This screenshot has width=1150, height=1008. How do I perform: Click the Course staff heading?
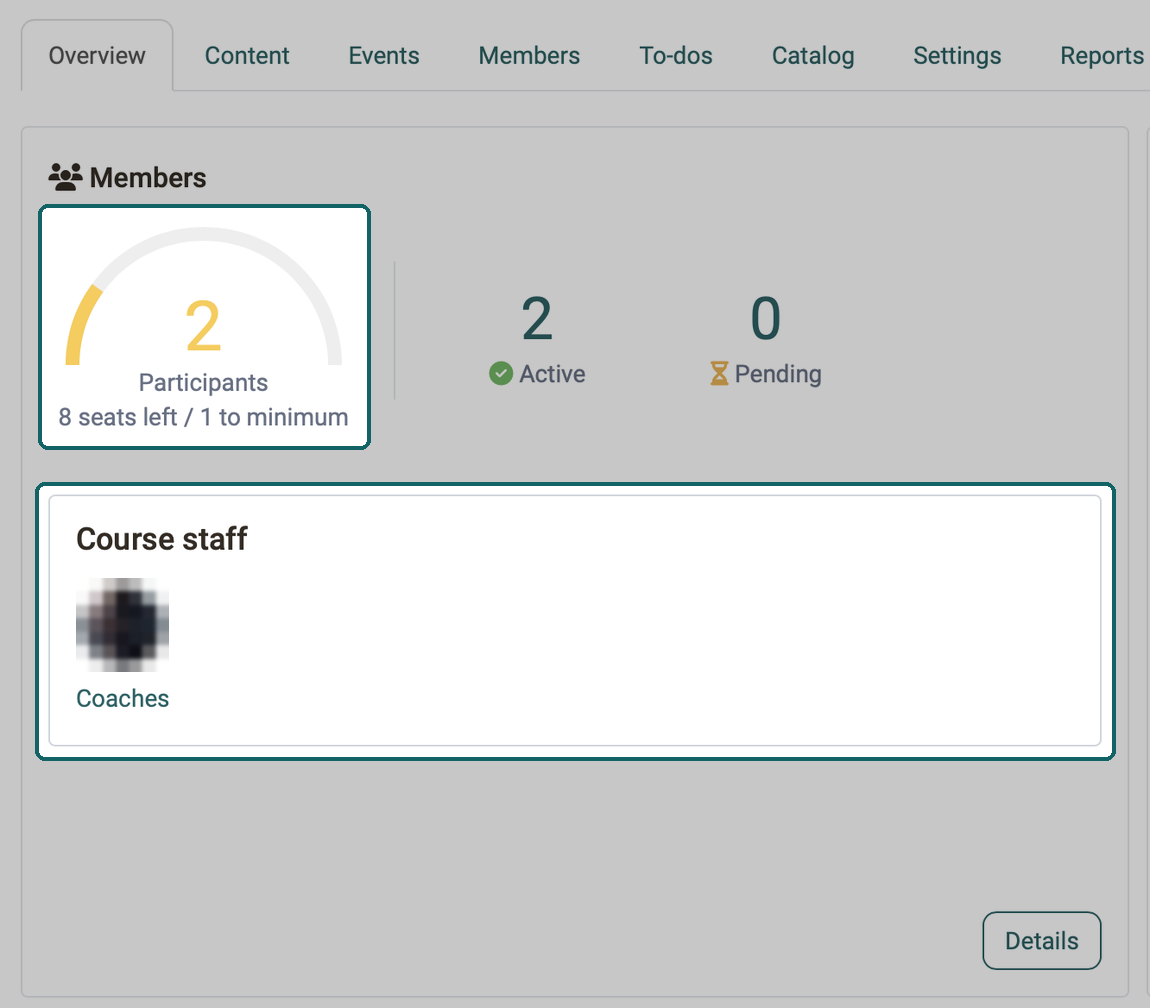coord(162,539)
